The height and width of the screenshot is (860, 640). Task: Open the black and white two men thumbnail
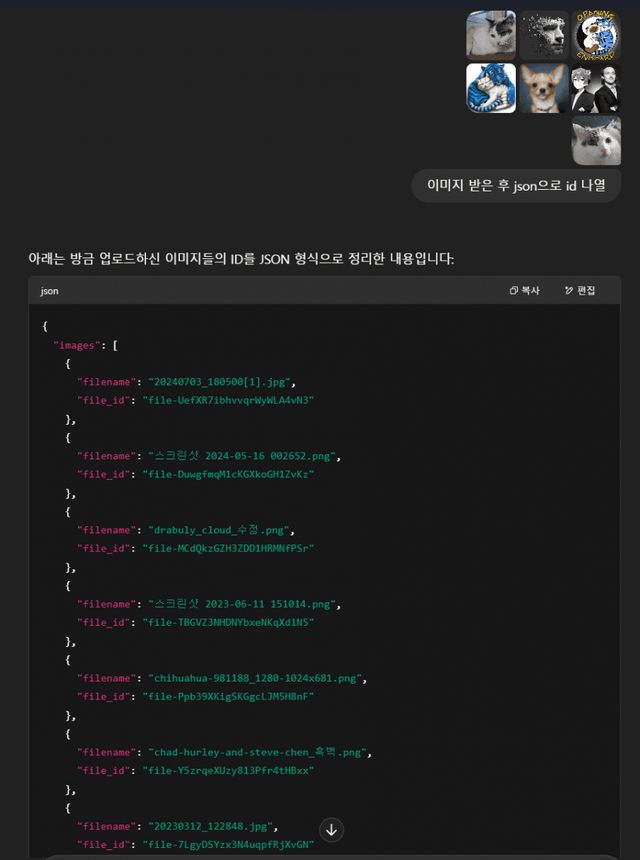(596, 88)
